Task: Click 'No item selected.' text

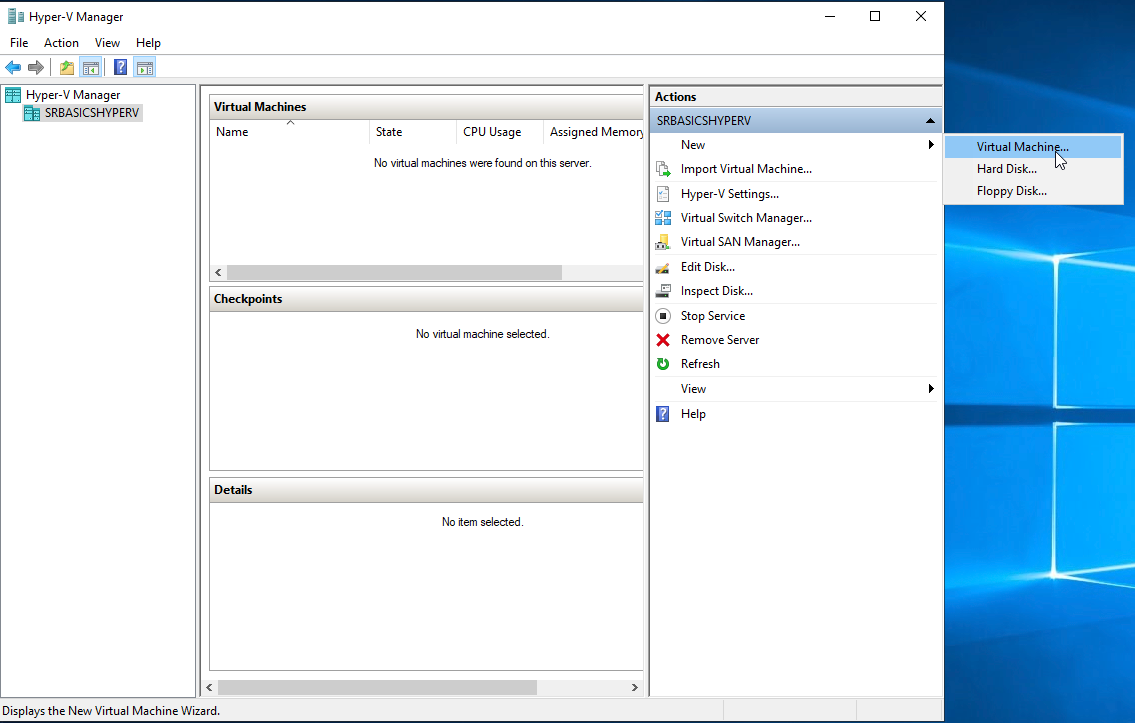Action: click(483, 523)
